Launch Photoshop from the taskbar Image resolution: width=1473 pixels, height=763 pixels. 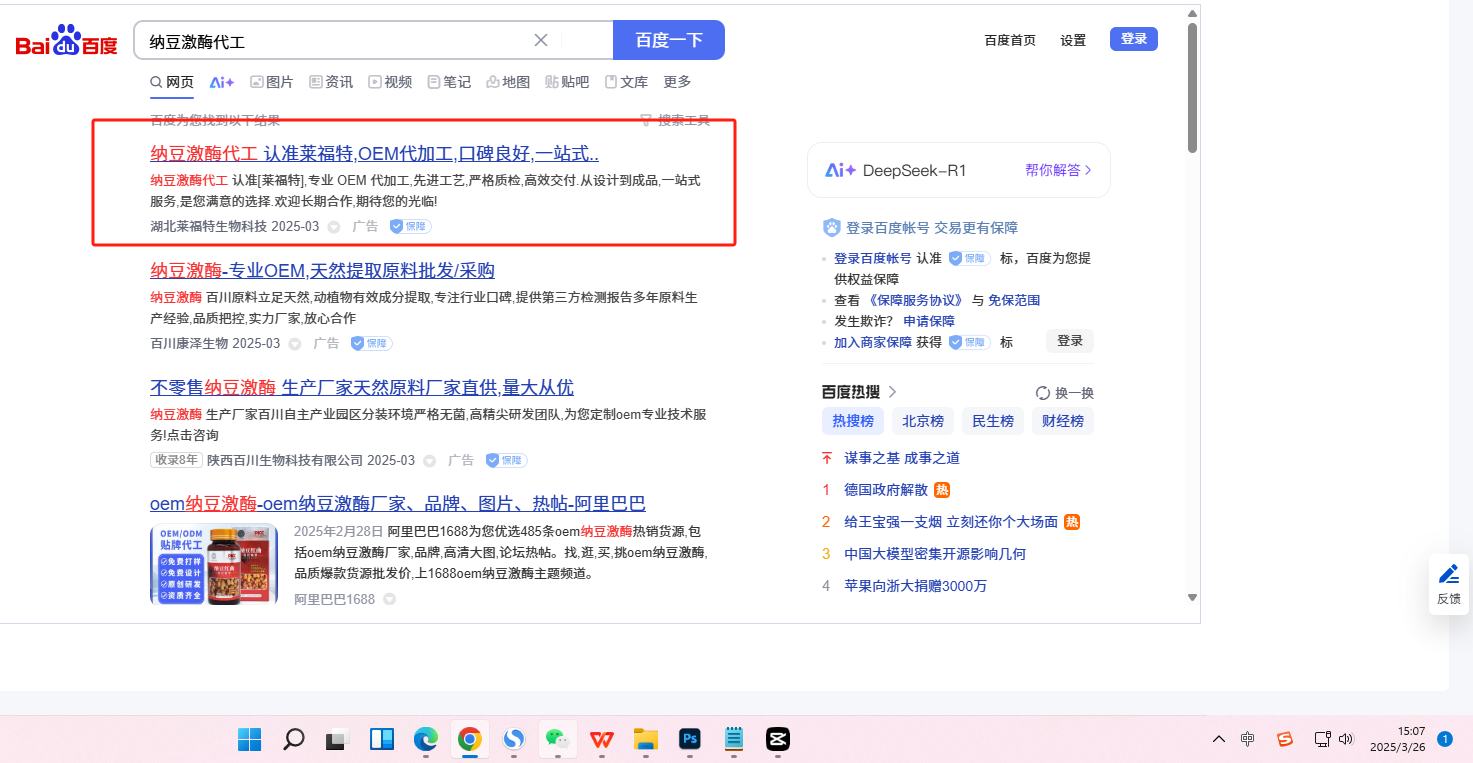(x=689, y=739)
